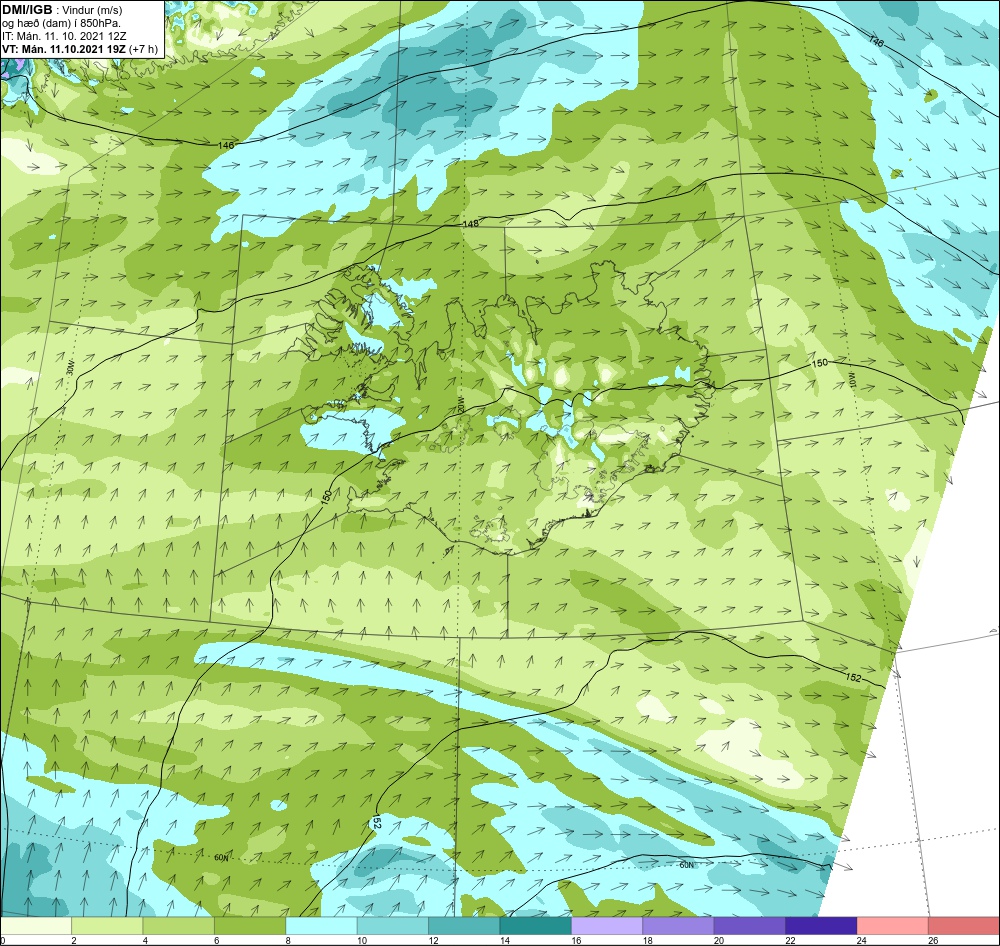This screenshot has width=1000, height=946.
Task: Select the salmon legend swatch above 26 m/s
Action: (x=964, y=925)
